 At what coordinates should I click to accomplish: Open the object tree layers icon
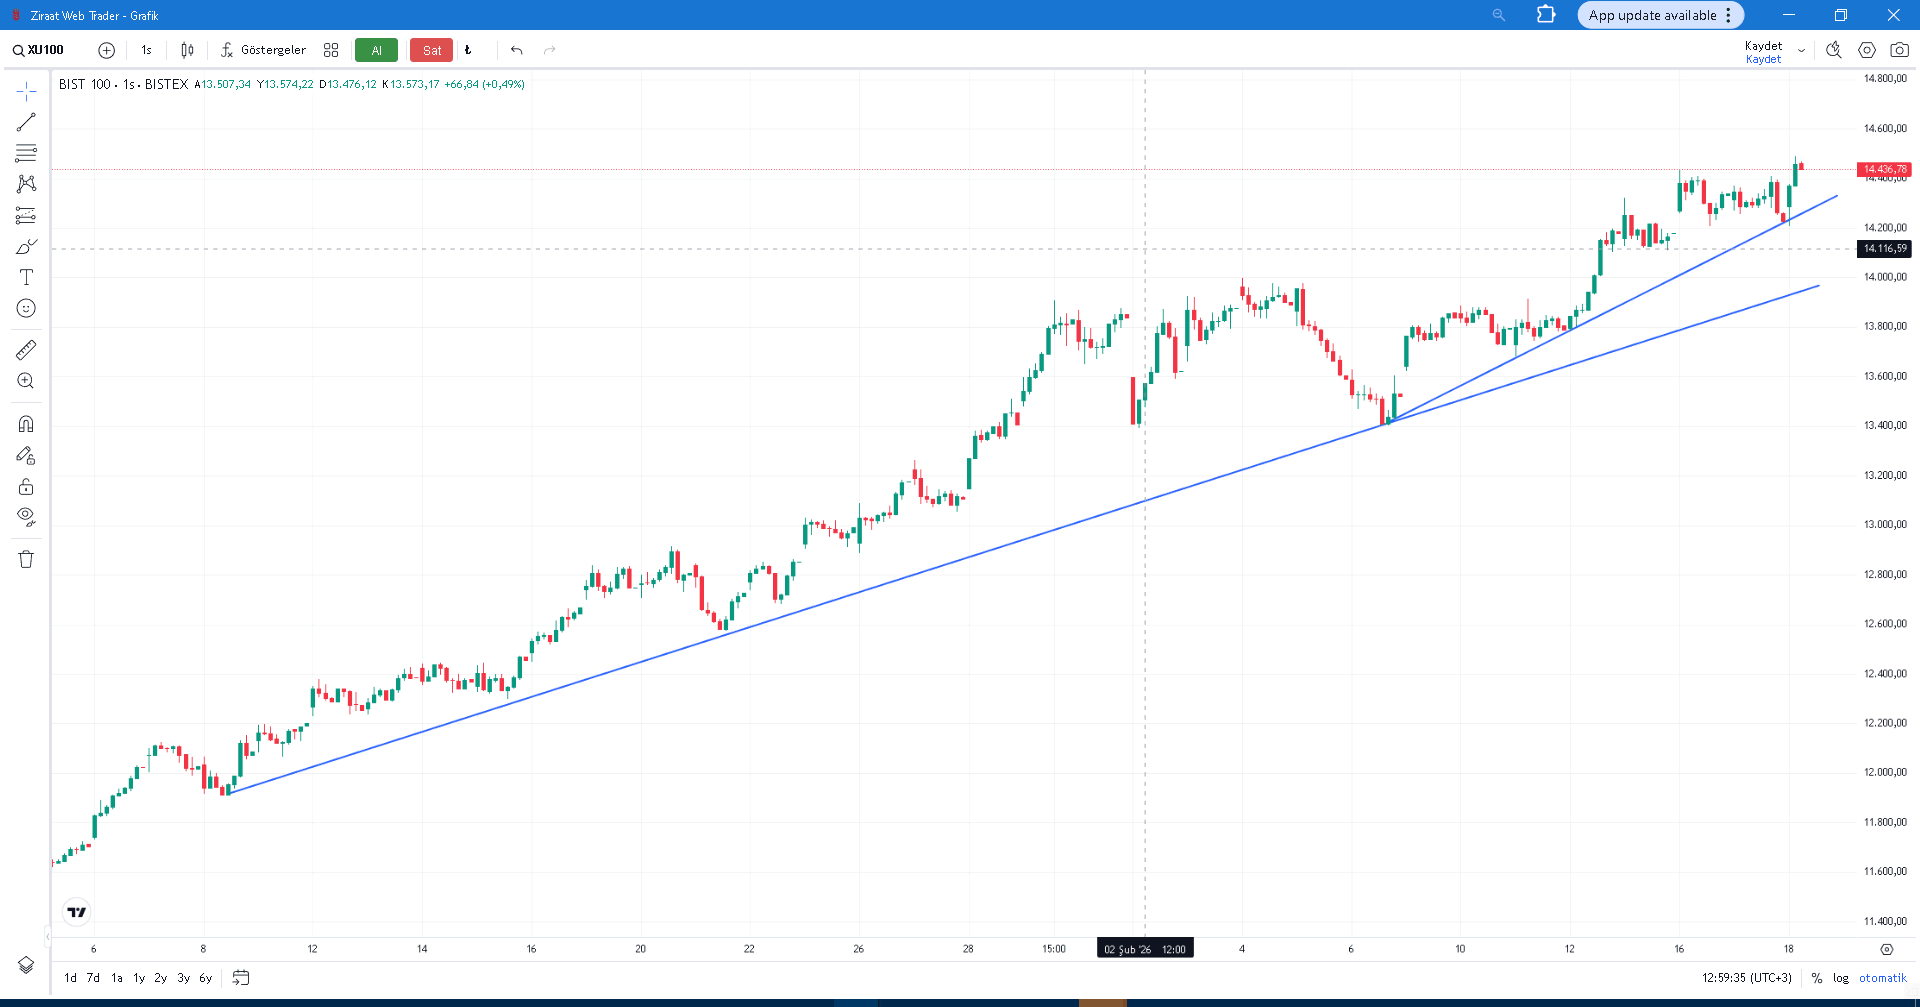click(26, 965)
